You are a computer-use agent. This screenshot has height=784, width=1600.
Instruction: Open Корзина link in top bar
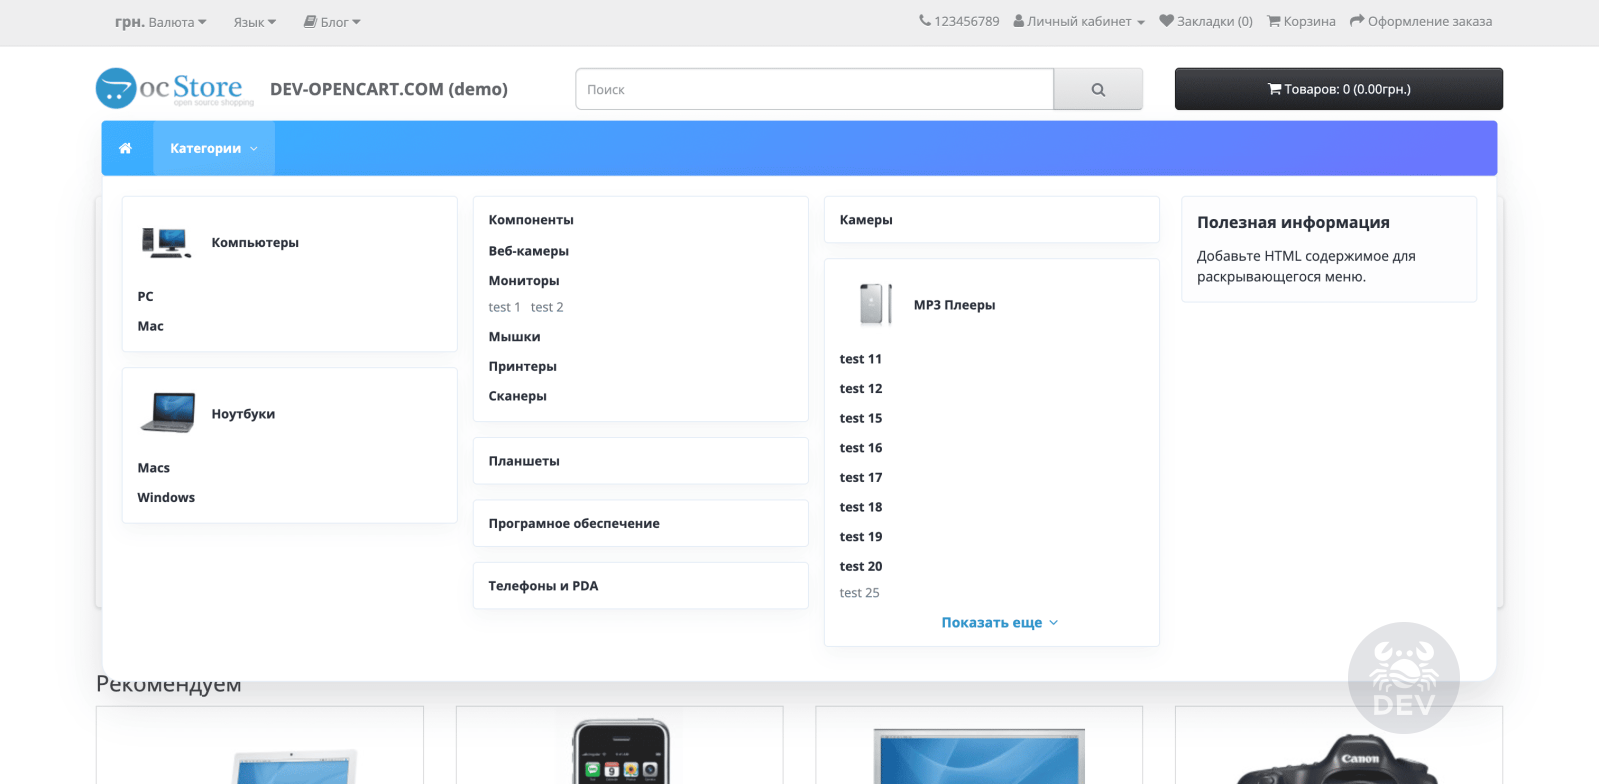click(x=1302, y=21)
